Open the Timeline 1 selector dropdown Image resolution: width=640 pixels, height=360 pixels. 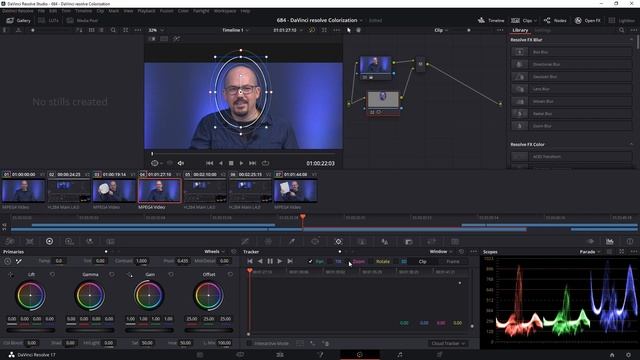pos(236,30)
